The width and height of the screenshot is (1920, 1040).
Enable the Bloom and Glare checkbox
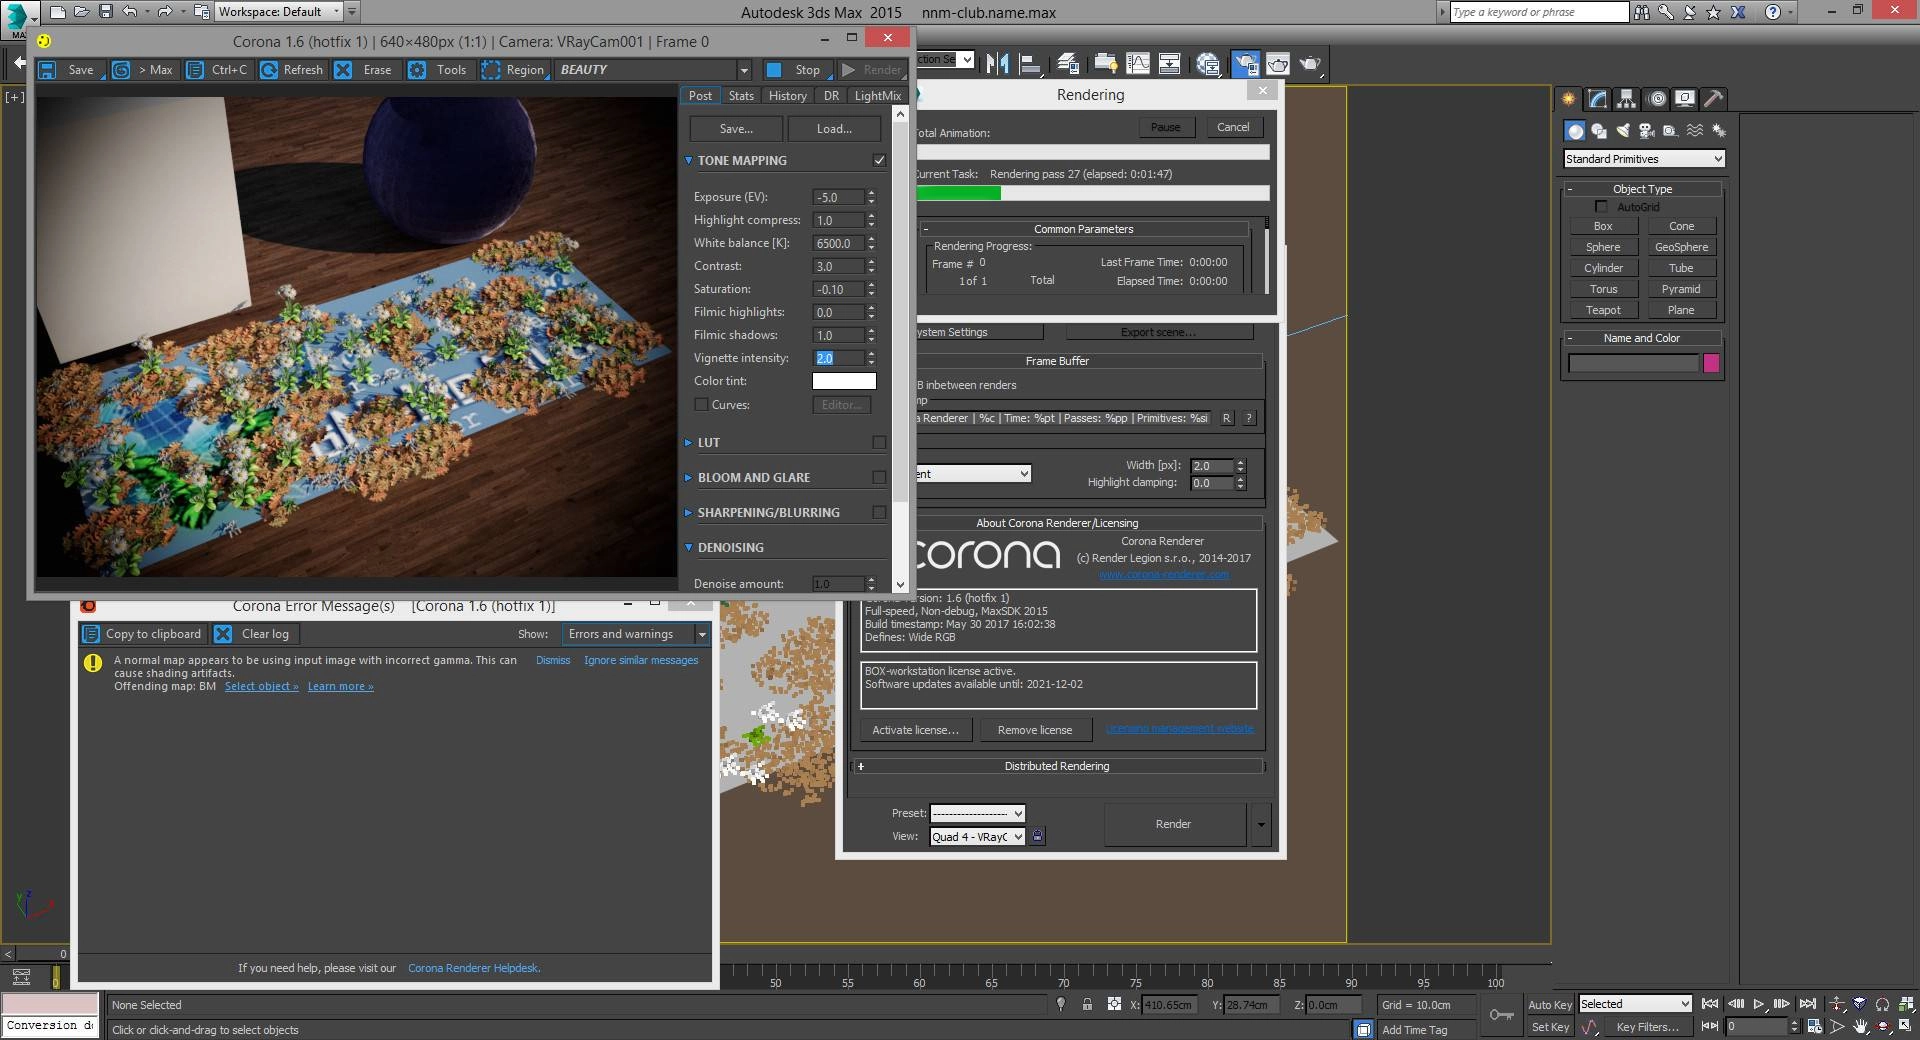(879, 477)
